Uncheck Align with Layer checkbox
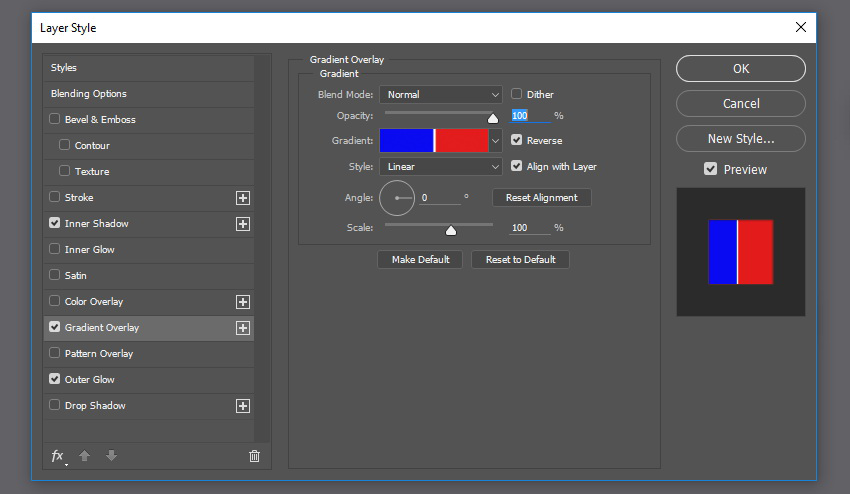 pyautogui.click(x=517, y=166)
